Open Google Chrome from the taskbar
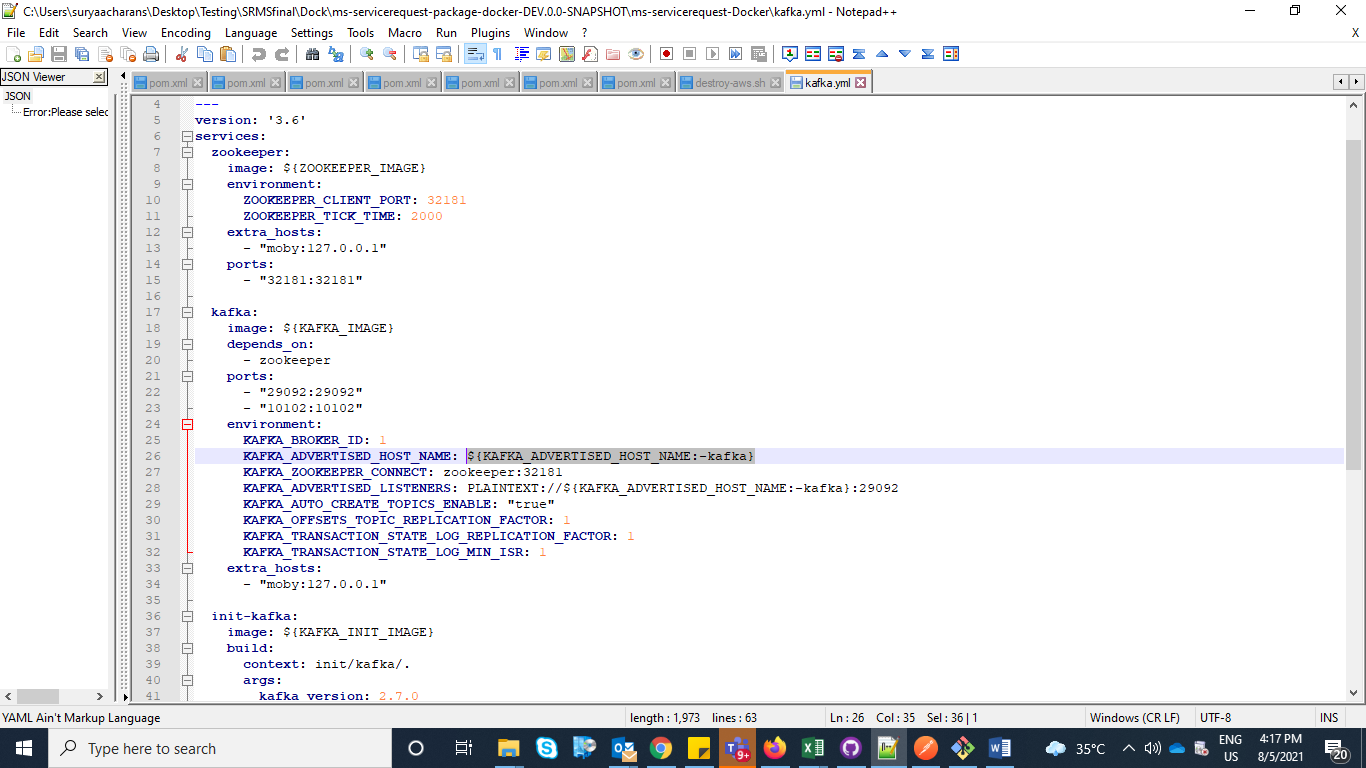 (x=660, y=748)
